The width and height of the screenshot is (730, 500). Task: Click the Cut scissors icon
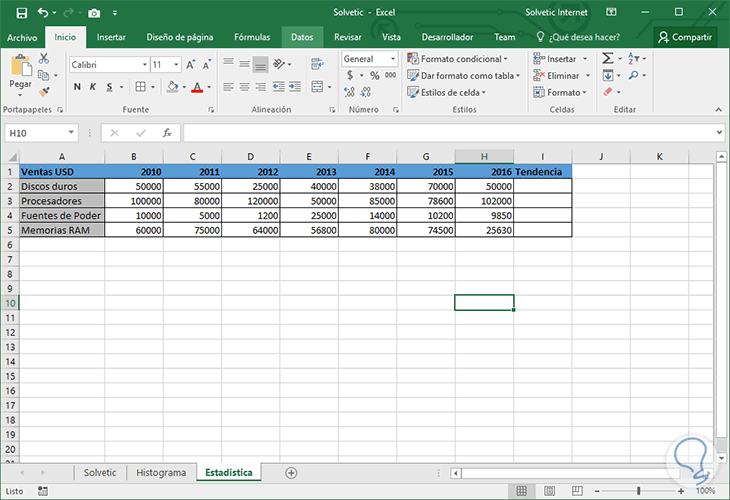tap(44, 60)
